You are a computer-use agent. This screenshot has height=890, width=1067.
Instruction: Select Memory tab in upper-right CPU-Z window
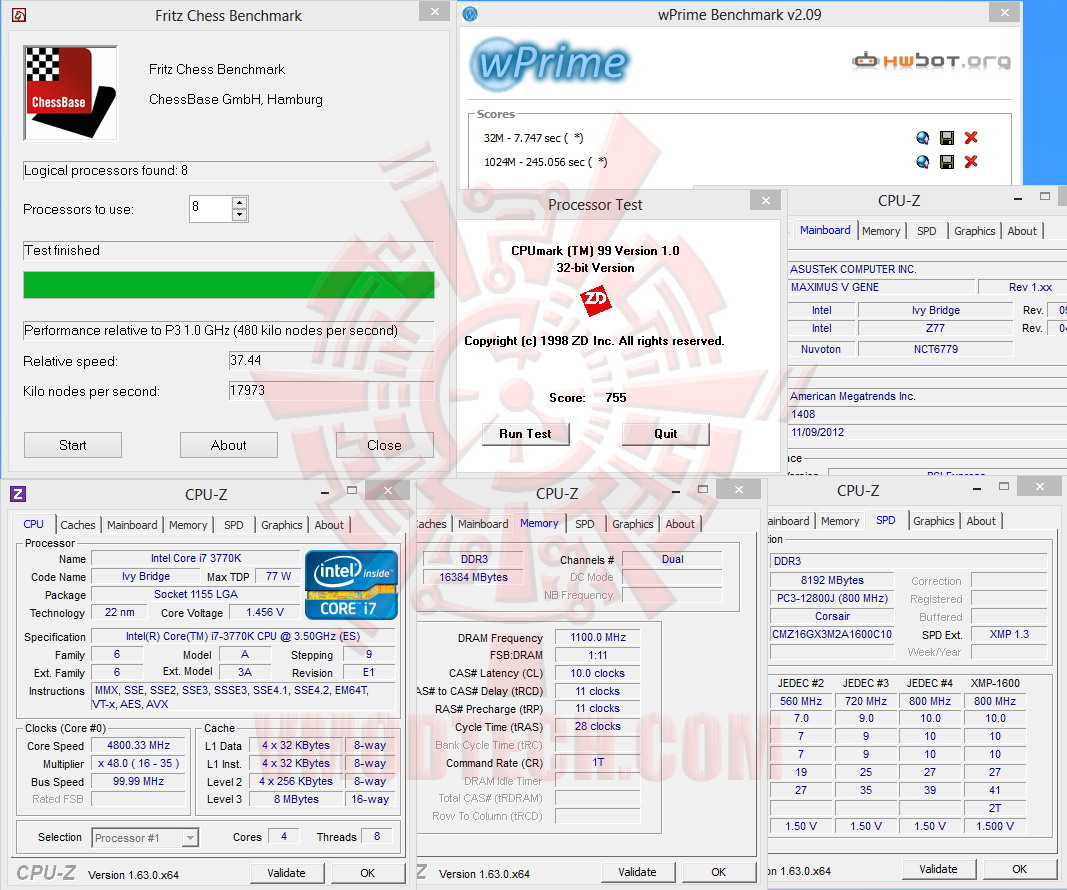pos(881,231)
